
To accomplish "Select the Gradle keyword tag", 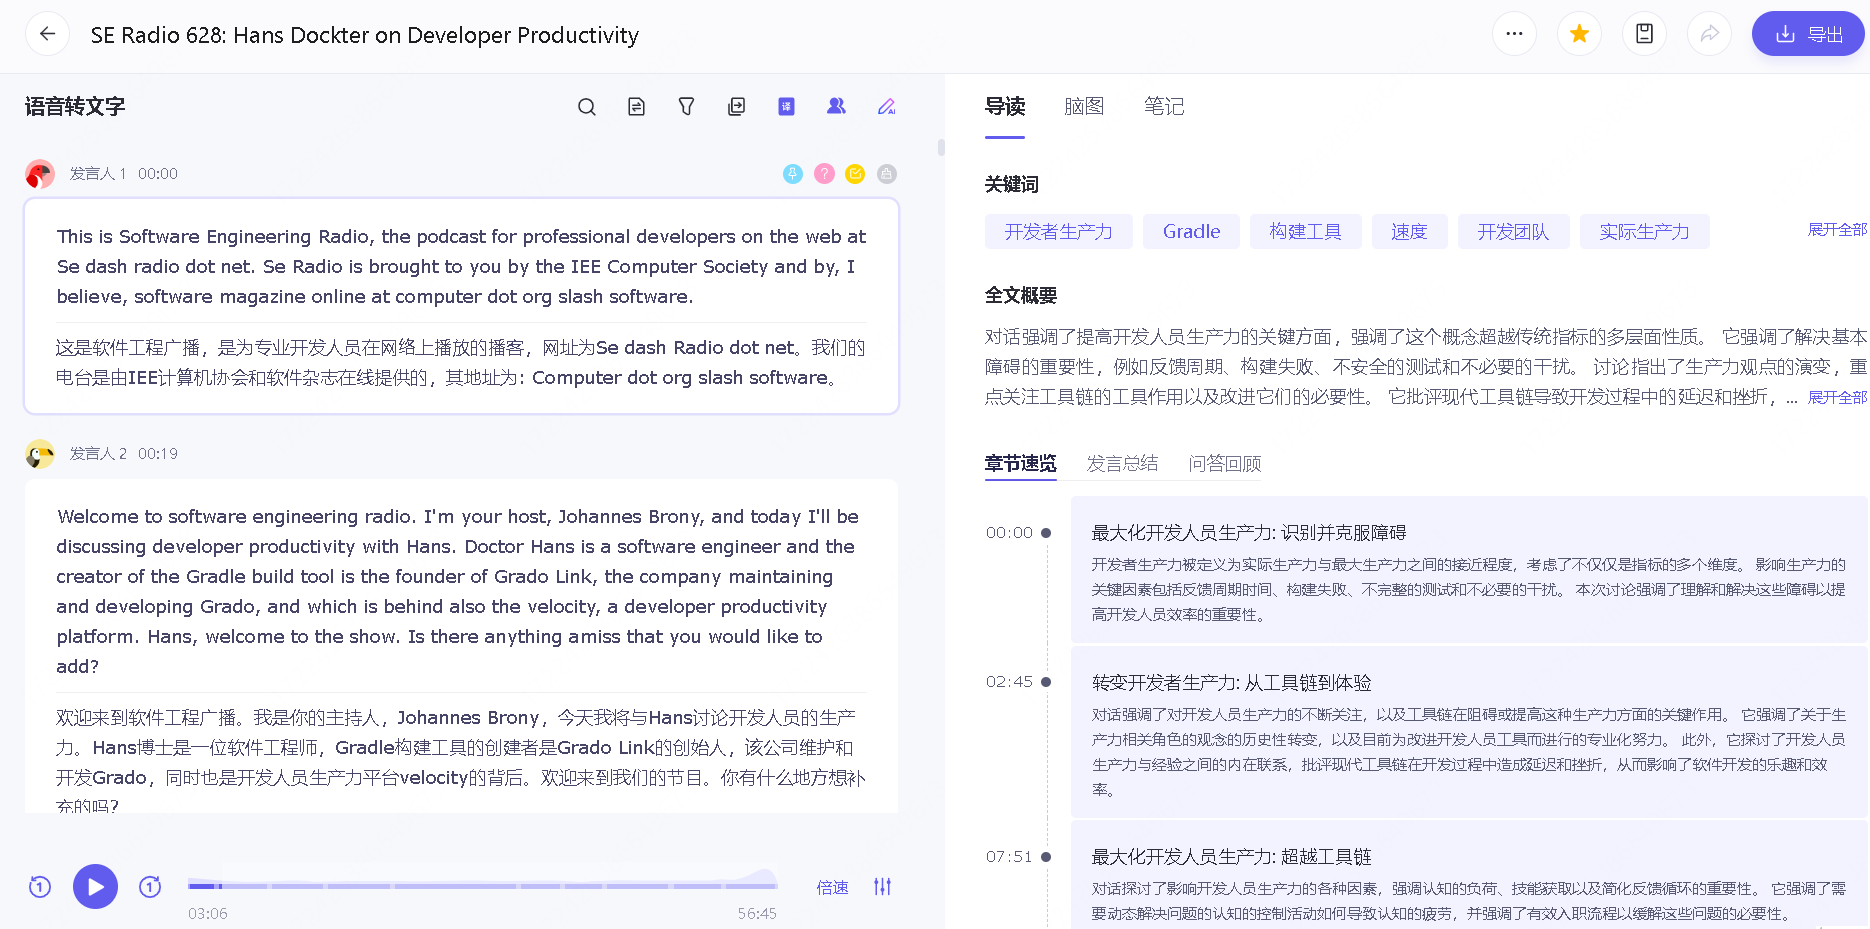I will (1191, 232).
